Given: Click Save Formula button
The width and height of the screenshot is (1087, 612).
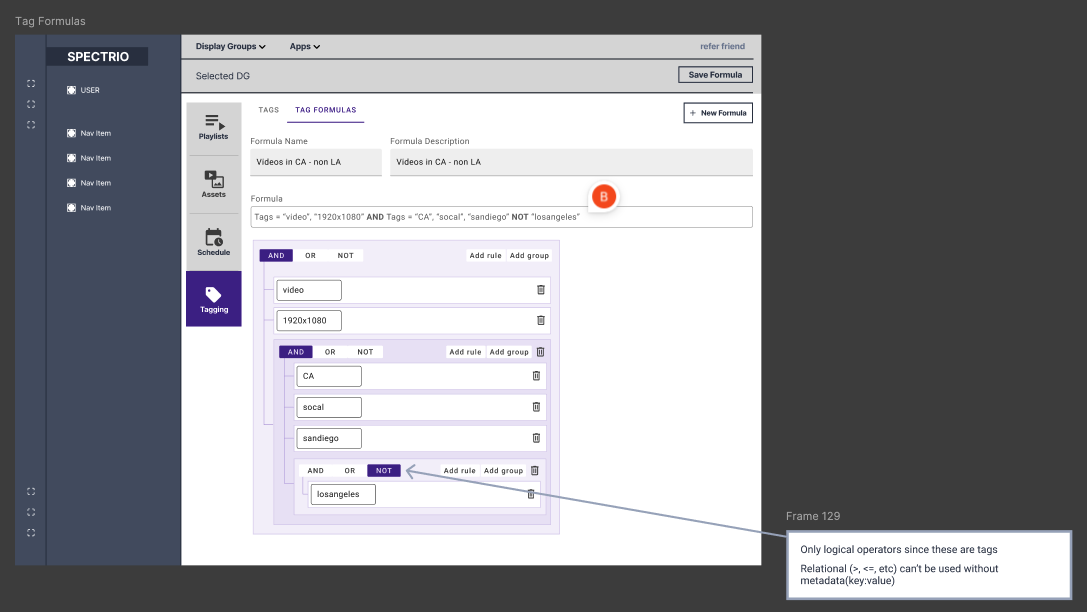Looking at the screenshot, I should click(x=715, y=75).
